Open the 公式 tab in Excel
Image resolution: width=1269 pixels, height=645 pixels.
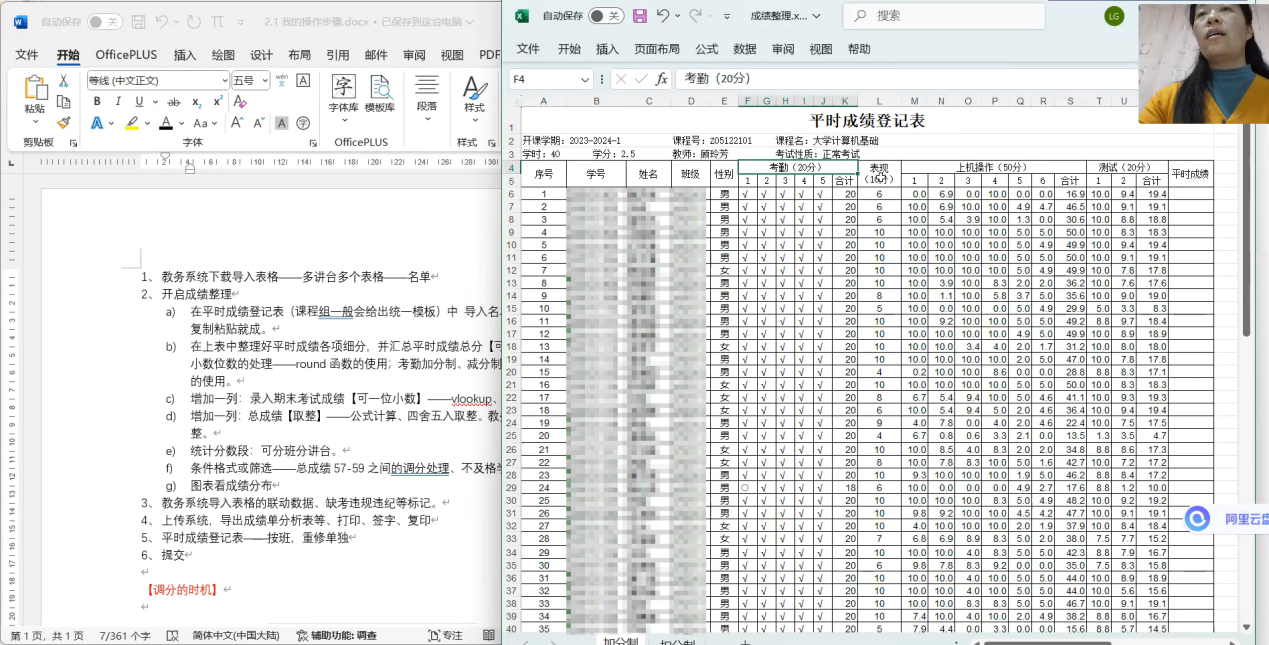pos(707,49)
